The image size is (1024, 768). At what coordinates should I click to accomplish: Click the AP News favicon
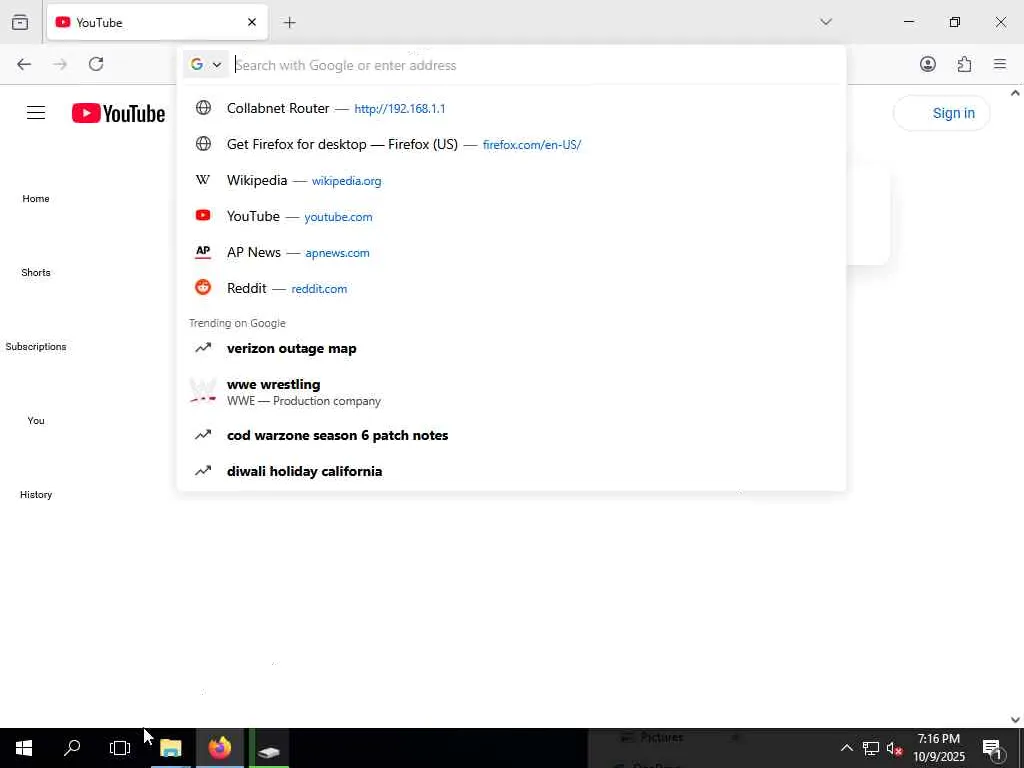click(x=203, y=251)
